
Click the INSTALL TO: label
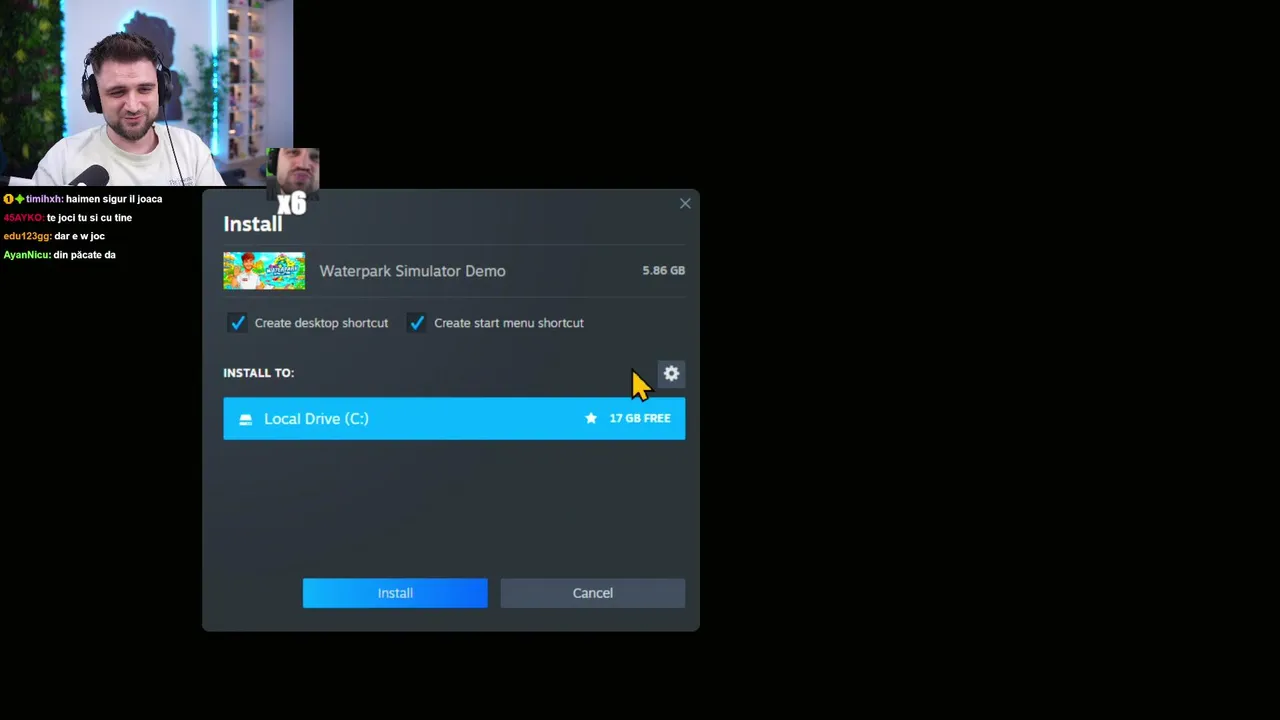click(x=258, y=372)
